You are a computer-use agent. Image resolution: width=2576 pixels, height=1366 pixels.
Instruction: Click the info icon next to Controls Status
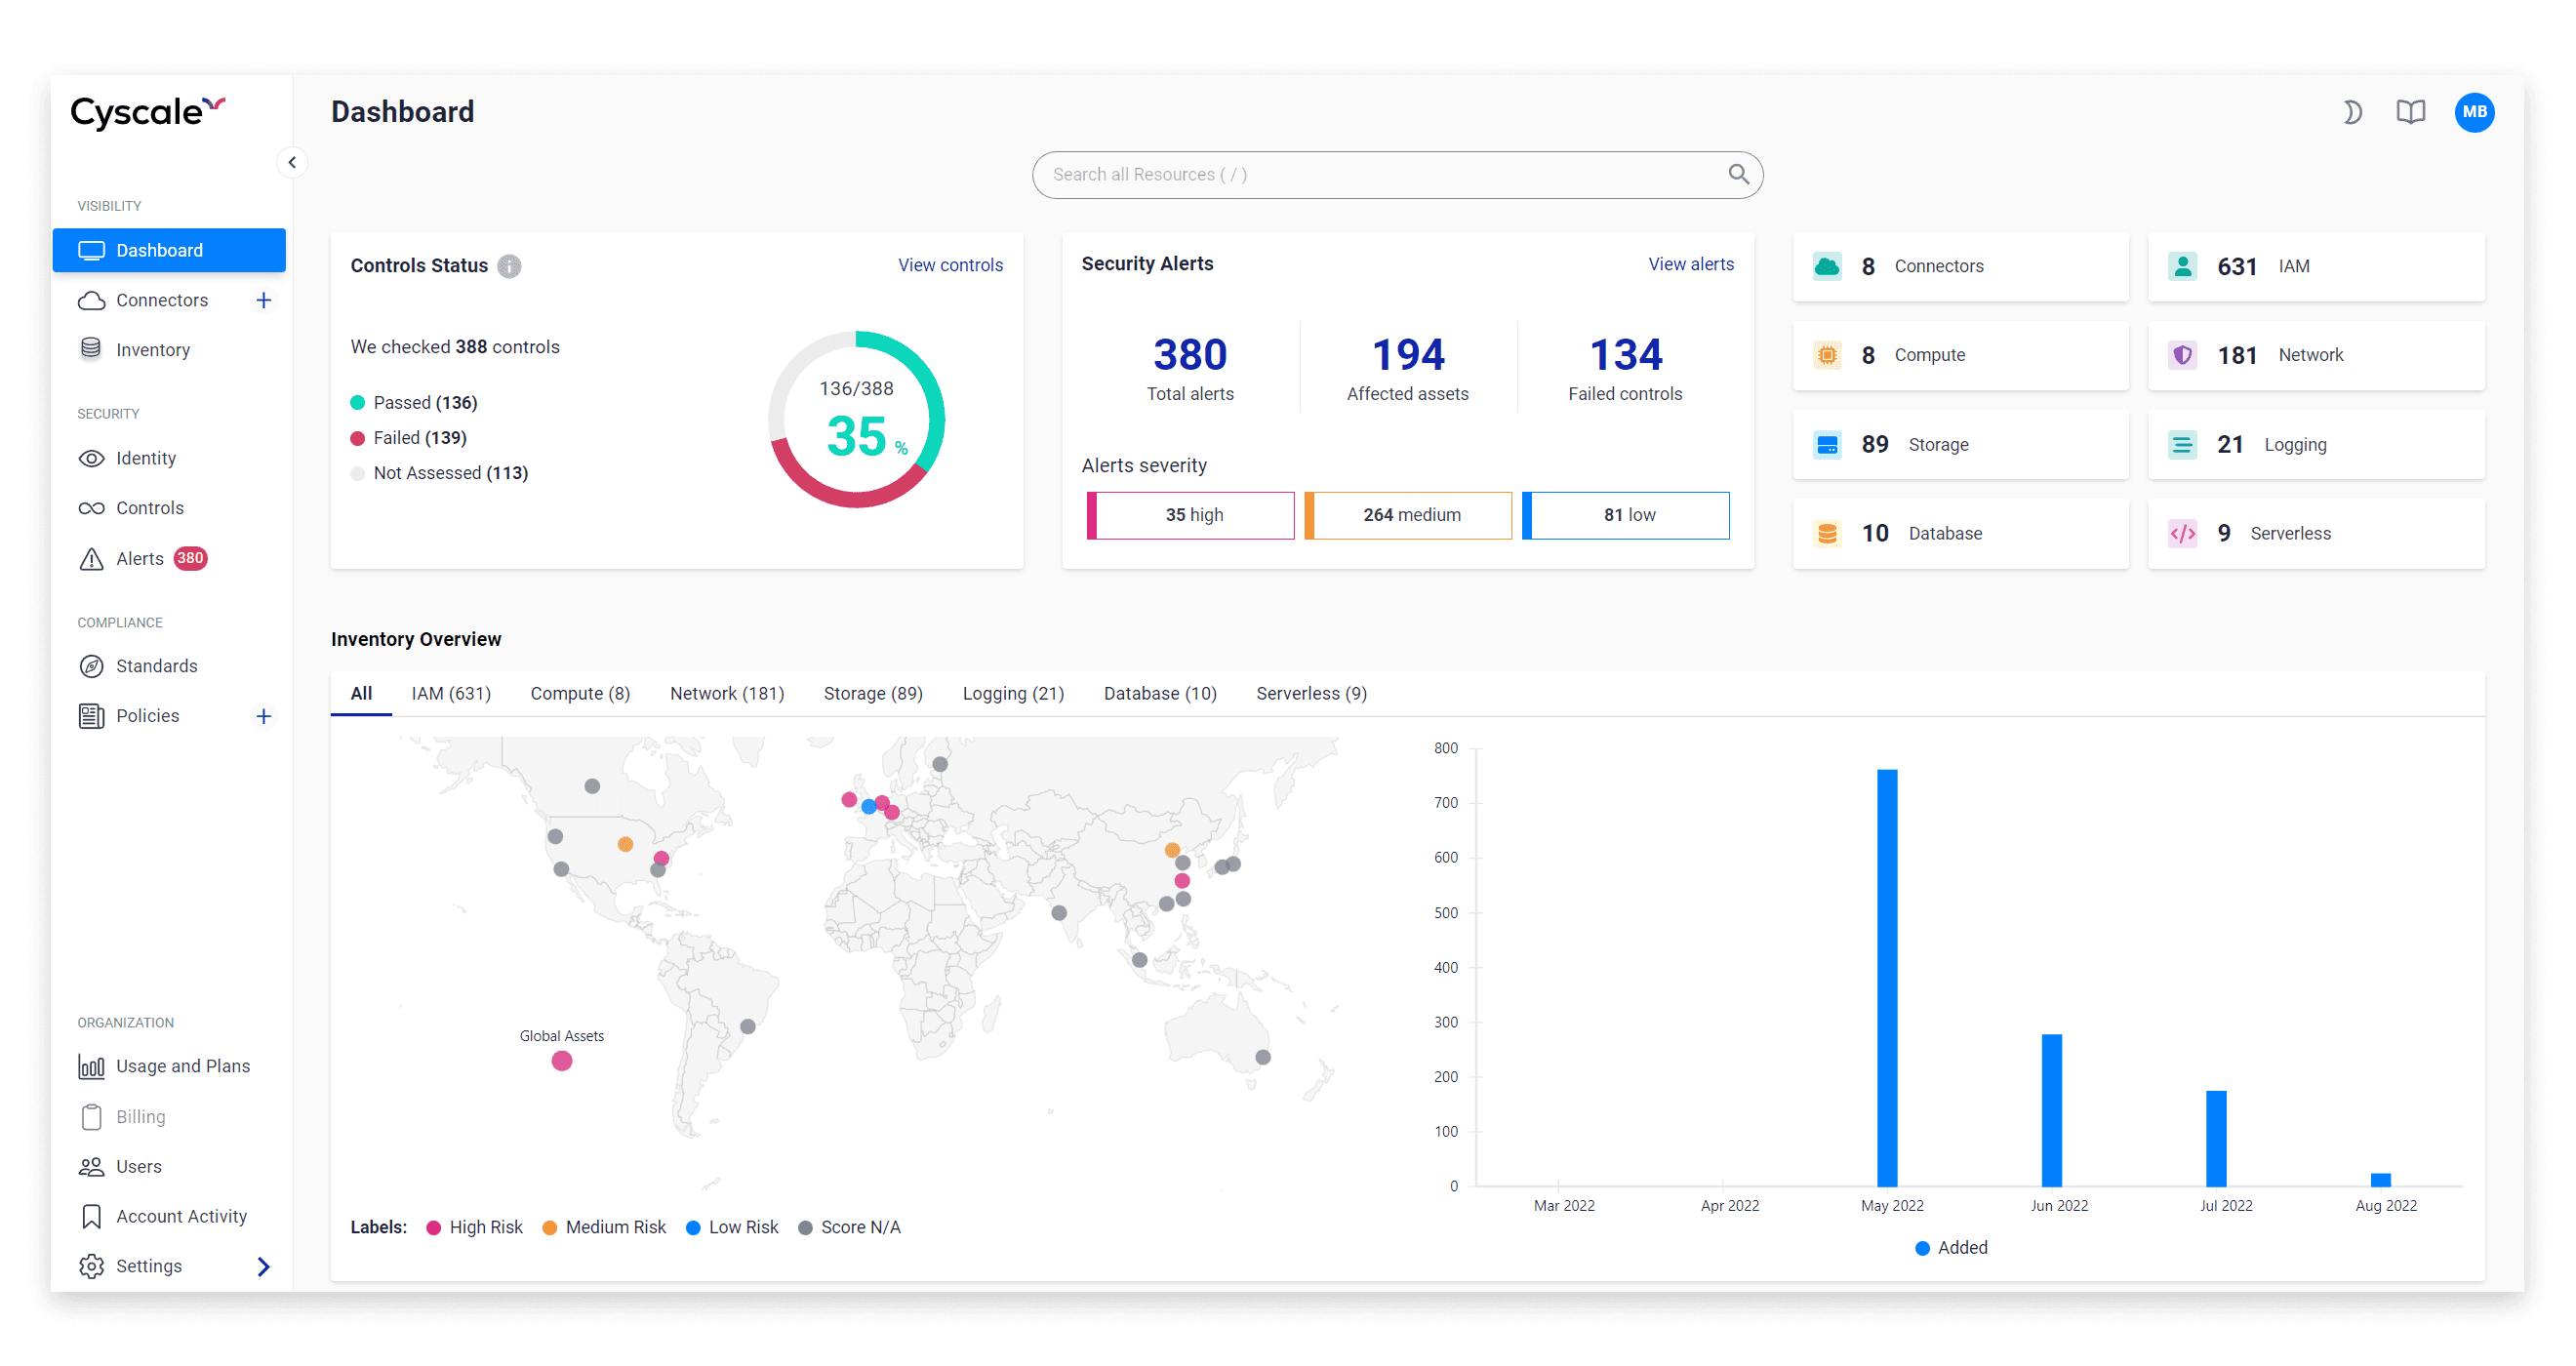[508, 266]
